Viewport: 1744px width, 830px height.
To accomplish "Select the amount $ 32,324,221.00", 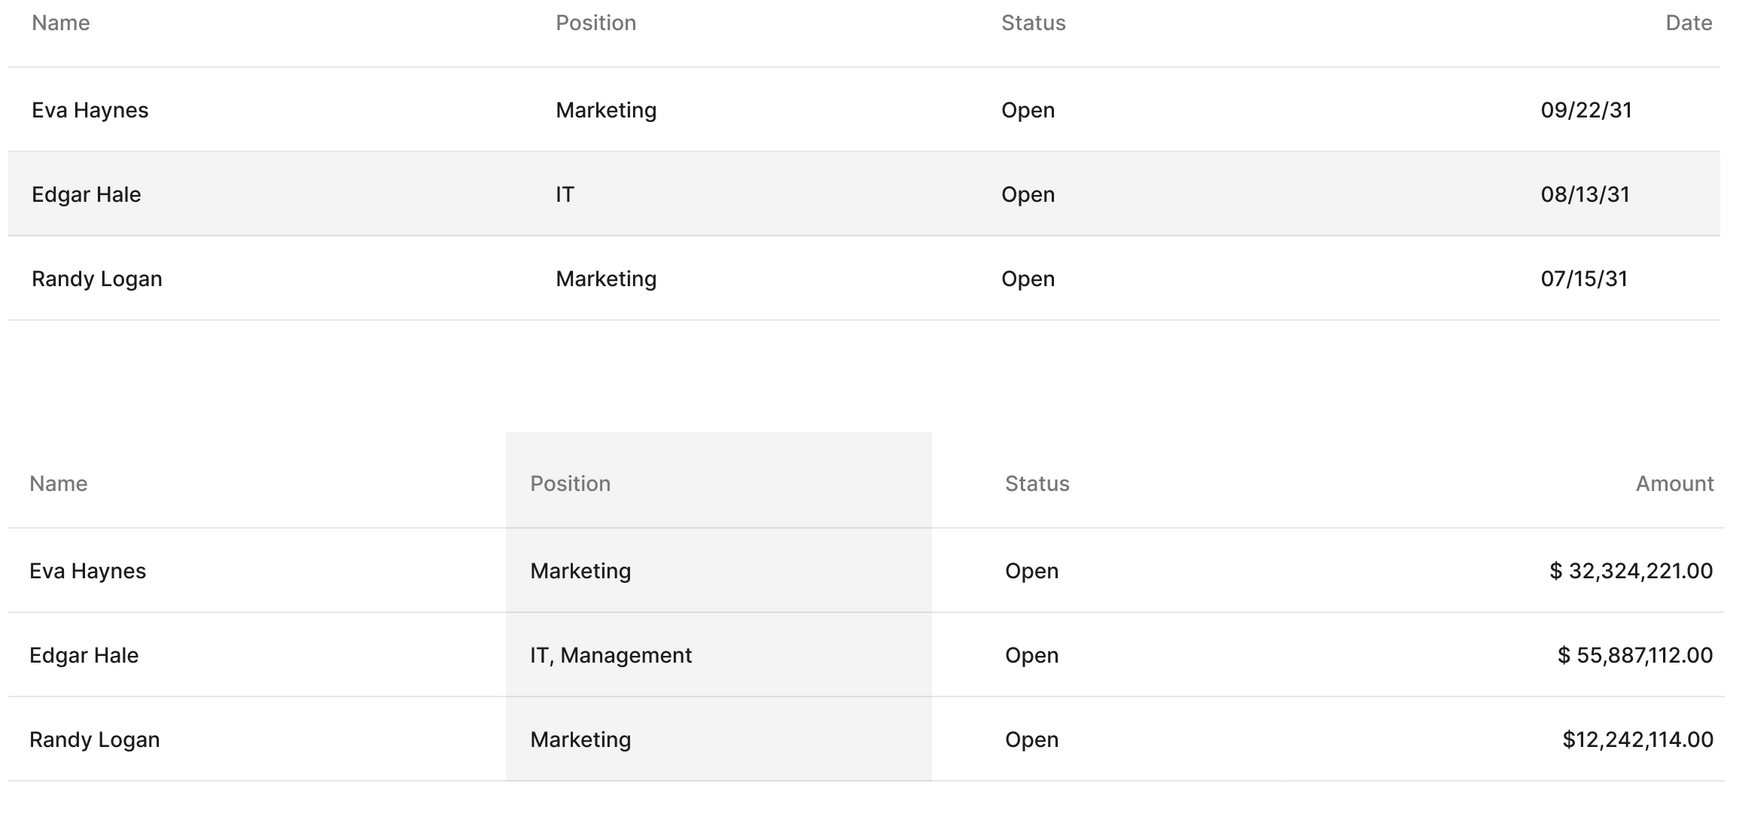I will point(1631,571).
